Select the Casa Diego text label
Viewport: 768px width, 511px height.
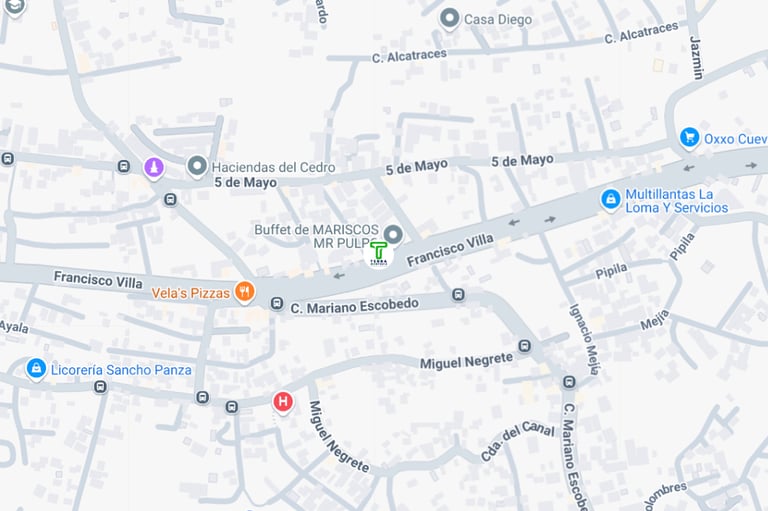(498, 20)
